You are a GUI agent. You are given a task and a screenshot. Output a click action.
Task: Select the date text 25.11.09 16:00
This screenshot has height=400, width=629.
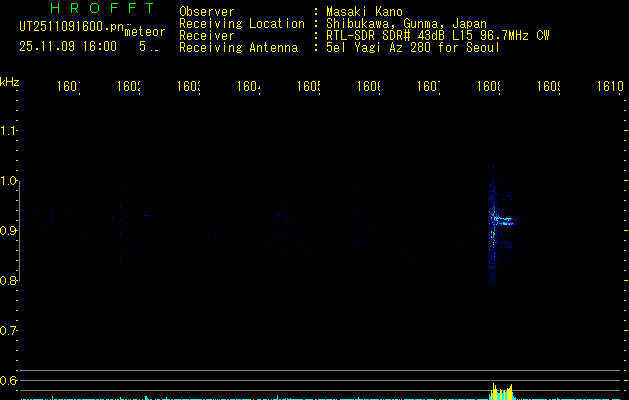click(68, 47)
